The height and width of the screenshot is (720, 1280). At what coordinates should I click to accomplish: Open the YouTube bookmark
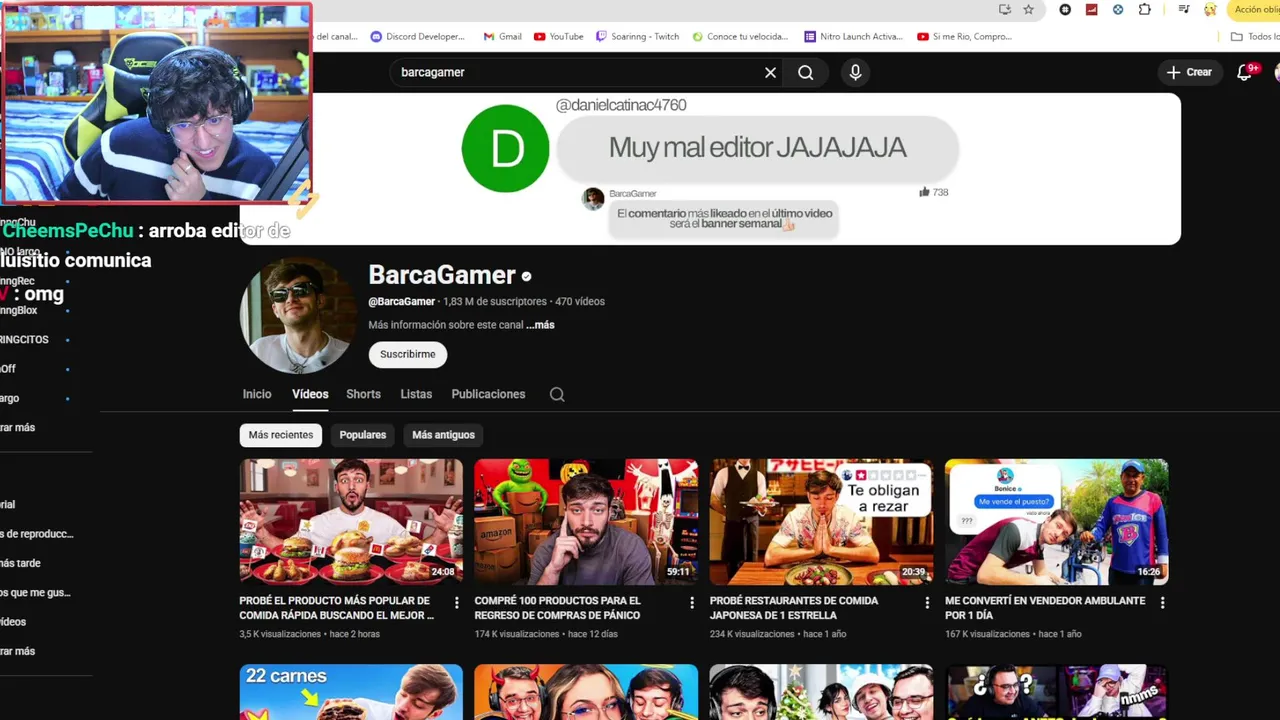pos(558,36)
